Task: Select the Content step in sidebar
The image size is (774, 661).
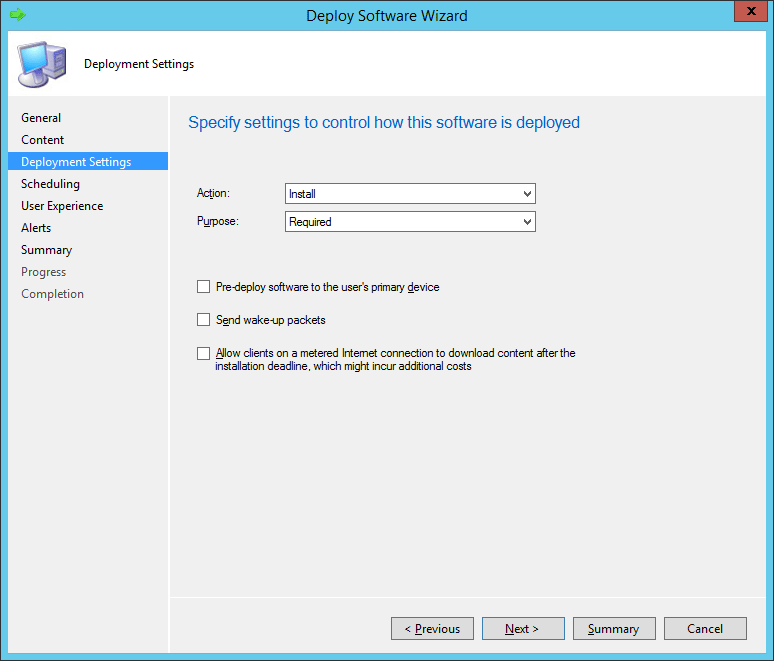Action: click(x=43, y=140)
